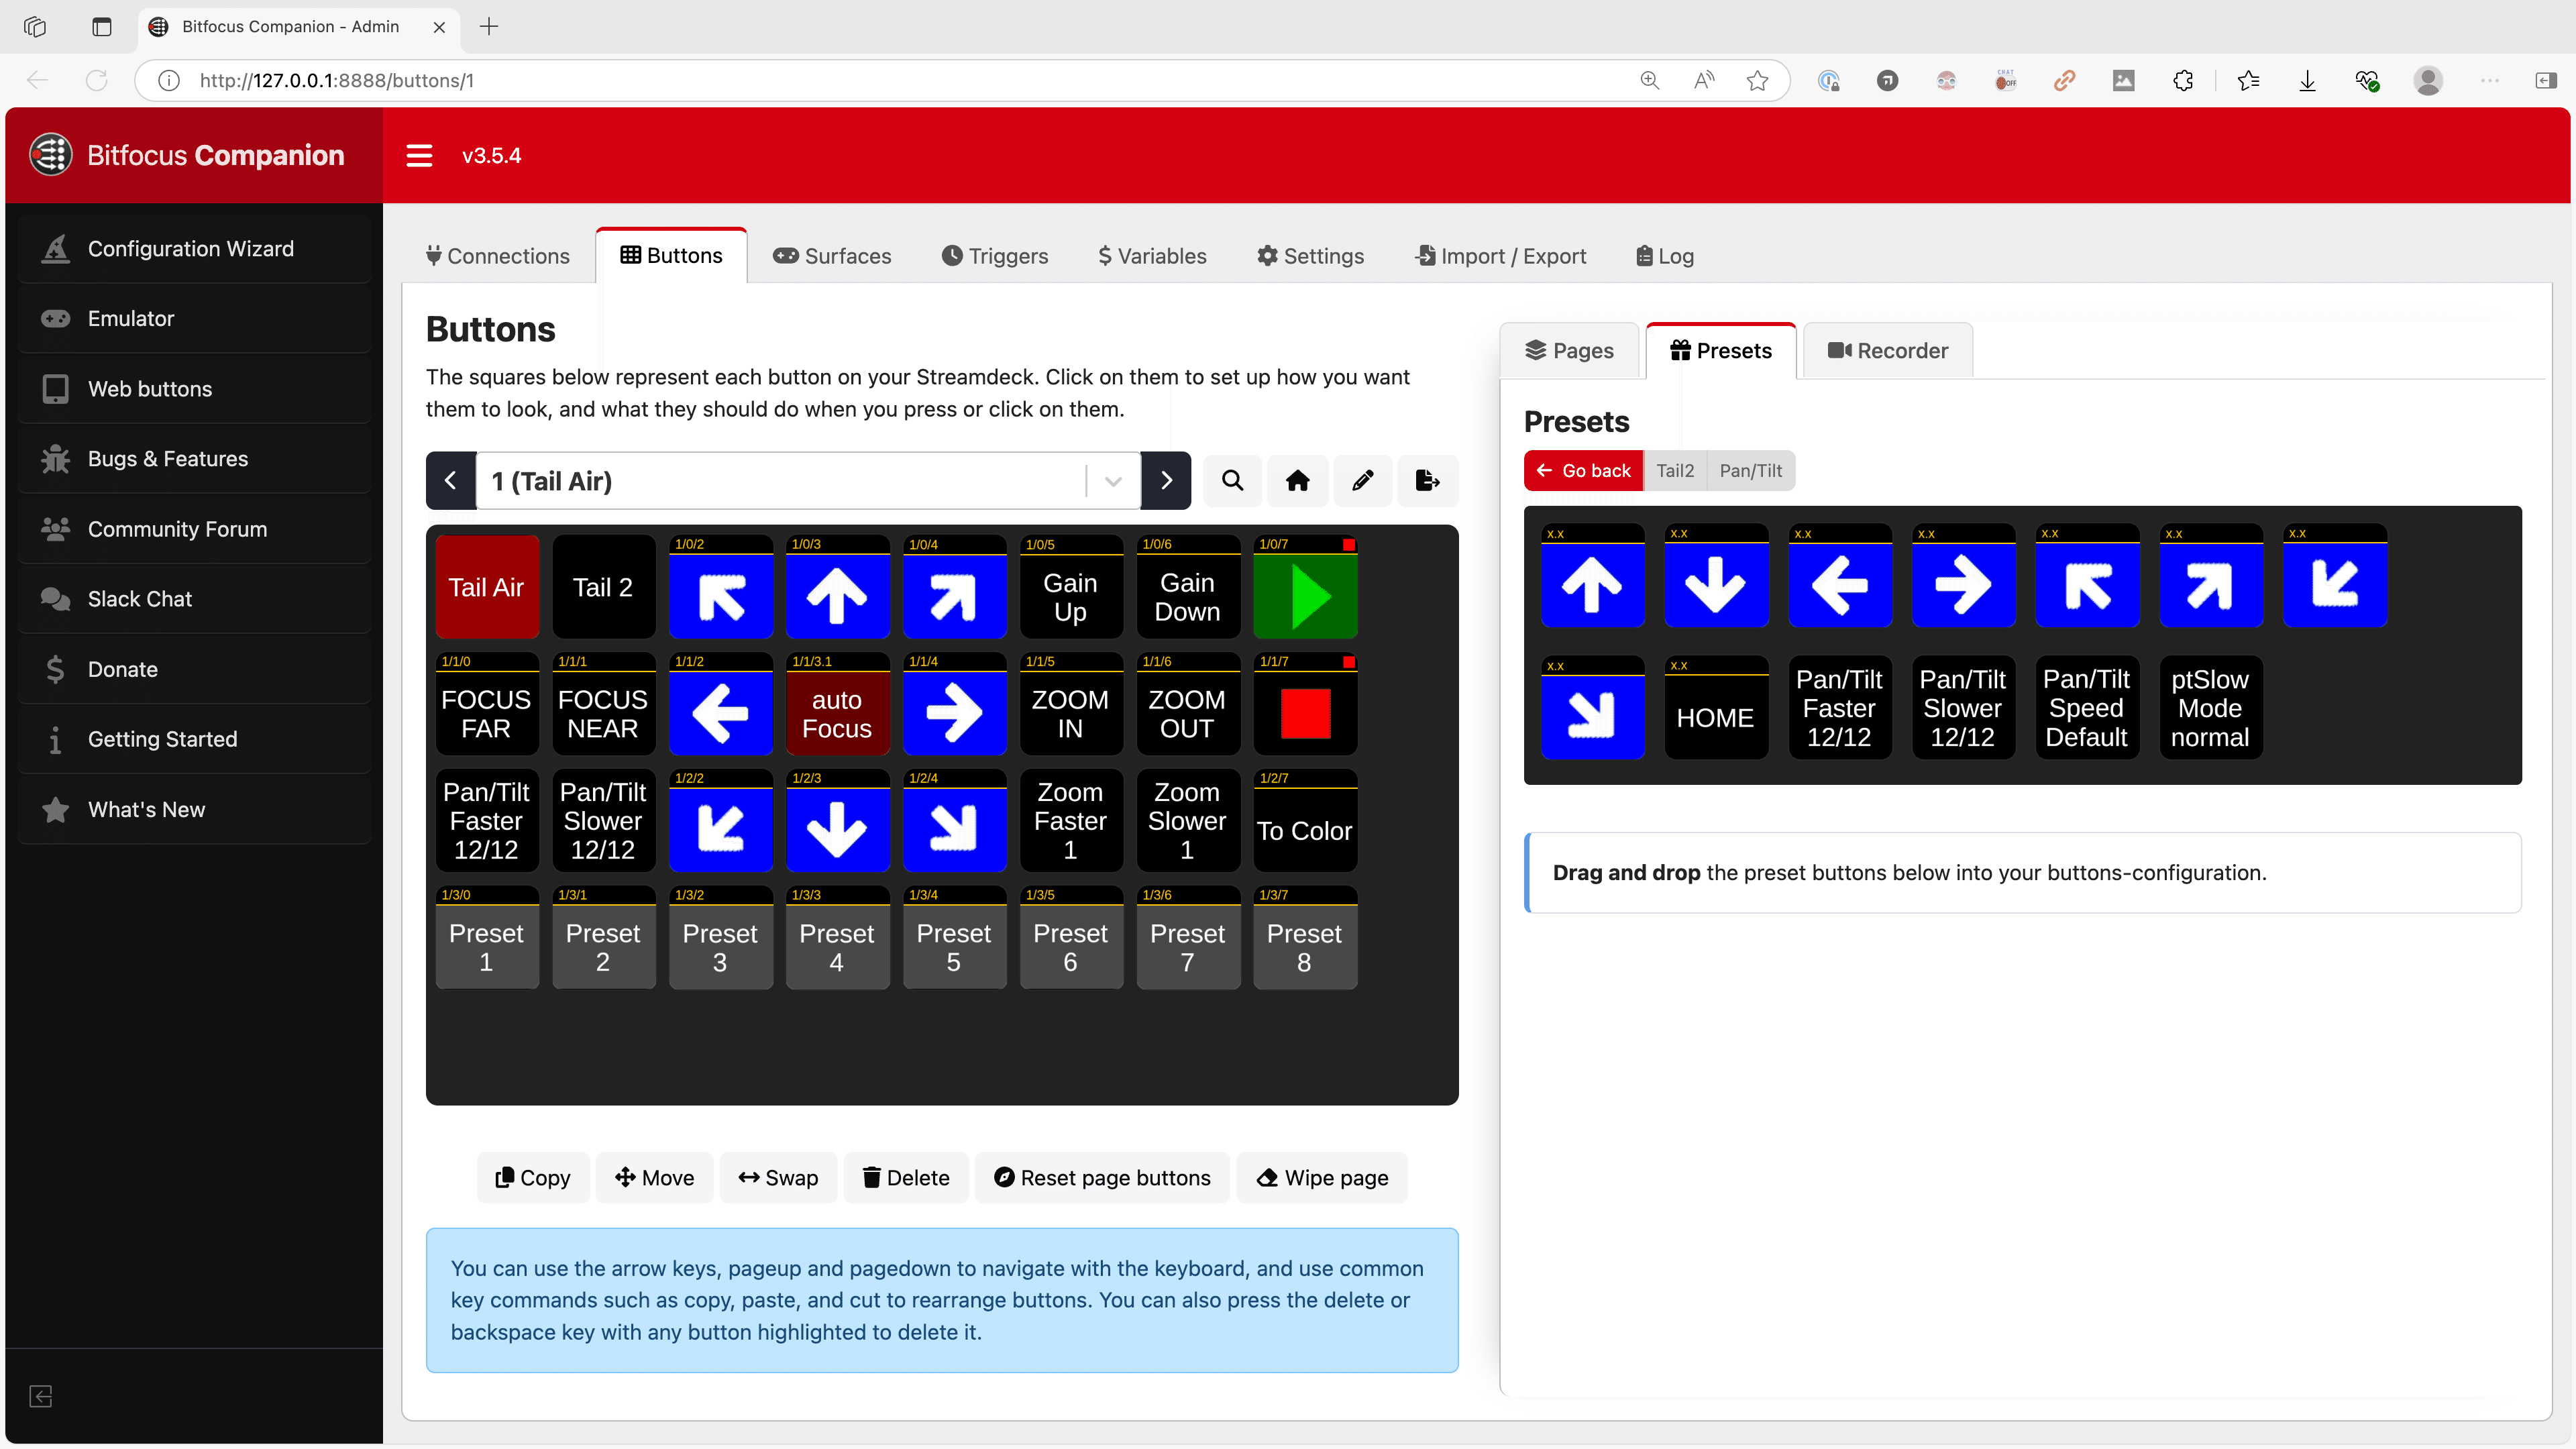Open the hamburger menu in the red header
2576x1449 pixels.
(x=419, y=155)
